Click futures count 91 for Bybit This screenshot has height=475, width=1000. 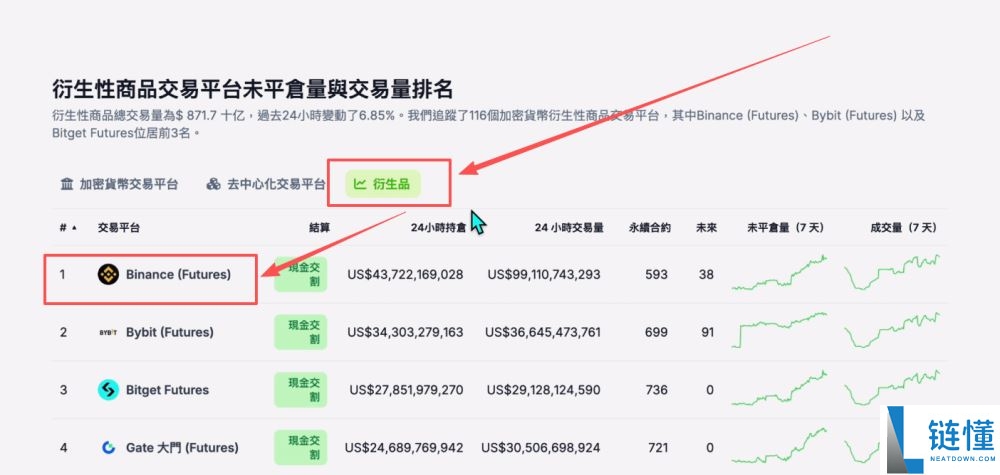(x=707, y=332)
